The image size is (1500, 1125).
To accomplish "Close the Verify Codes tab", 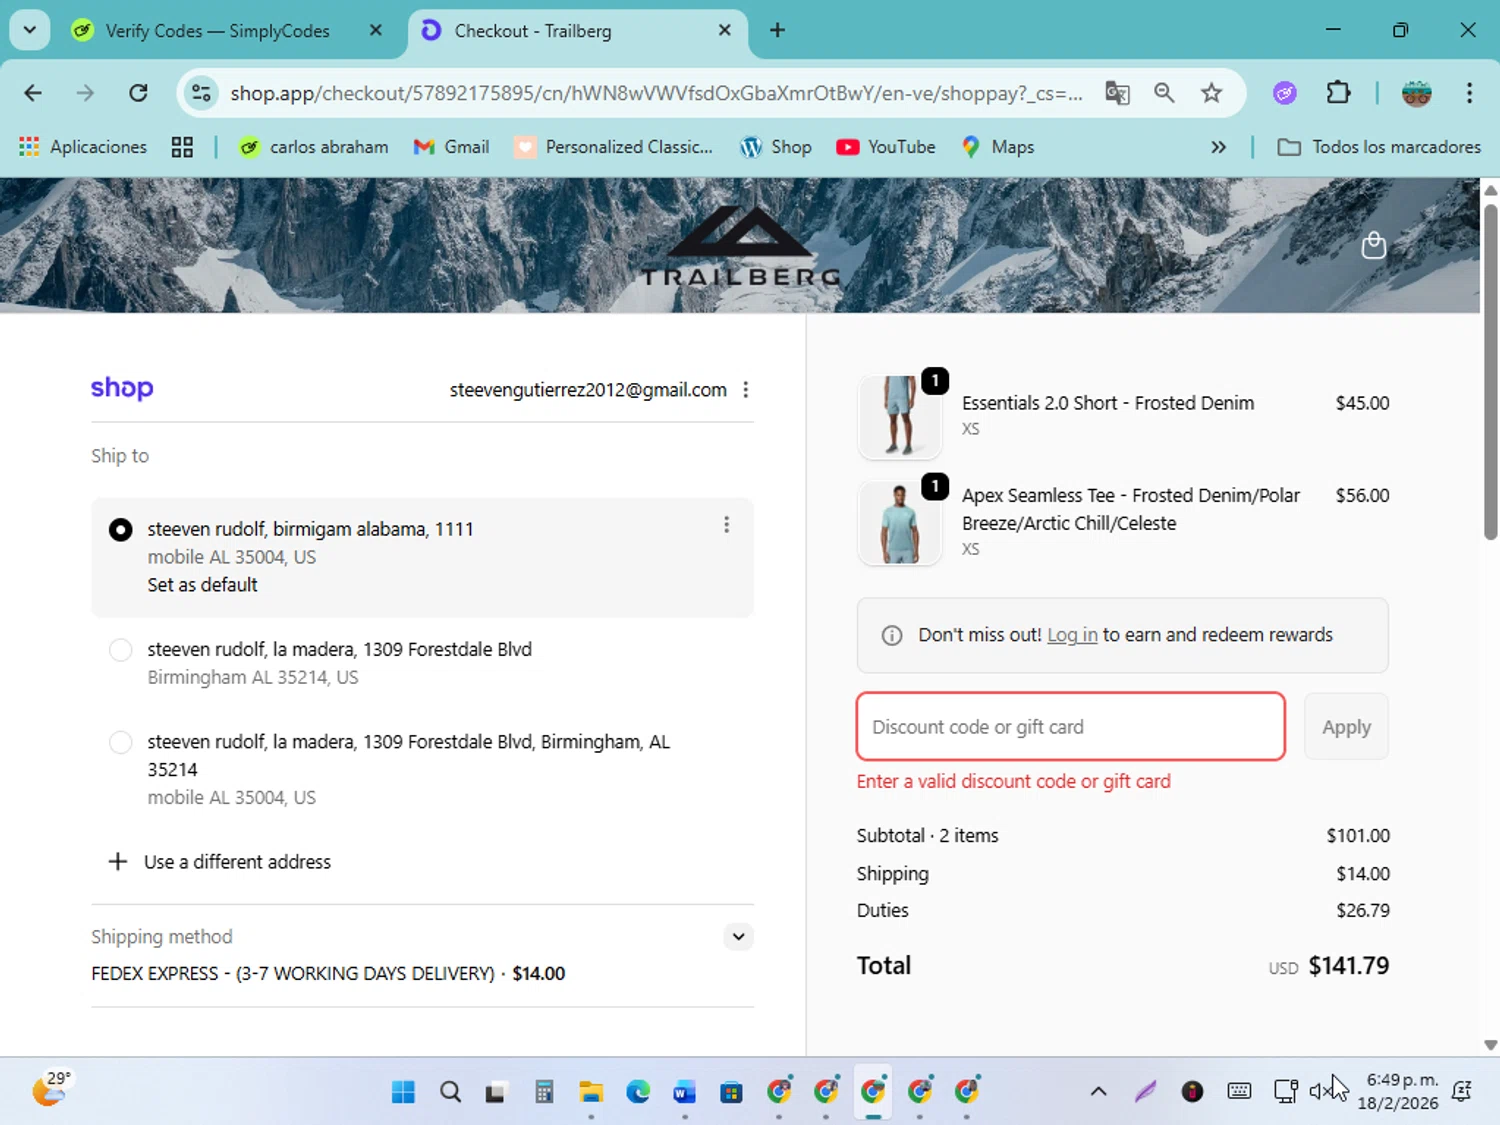I will [376, 30].
